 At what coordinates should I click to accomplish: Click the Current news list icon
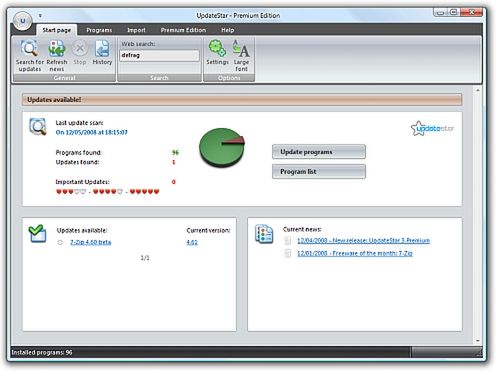264,234
